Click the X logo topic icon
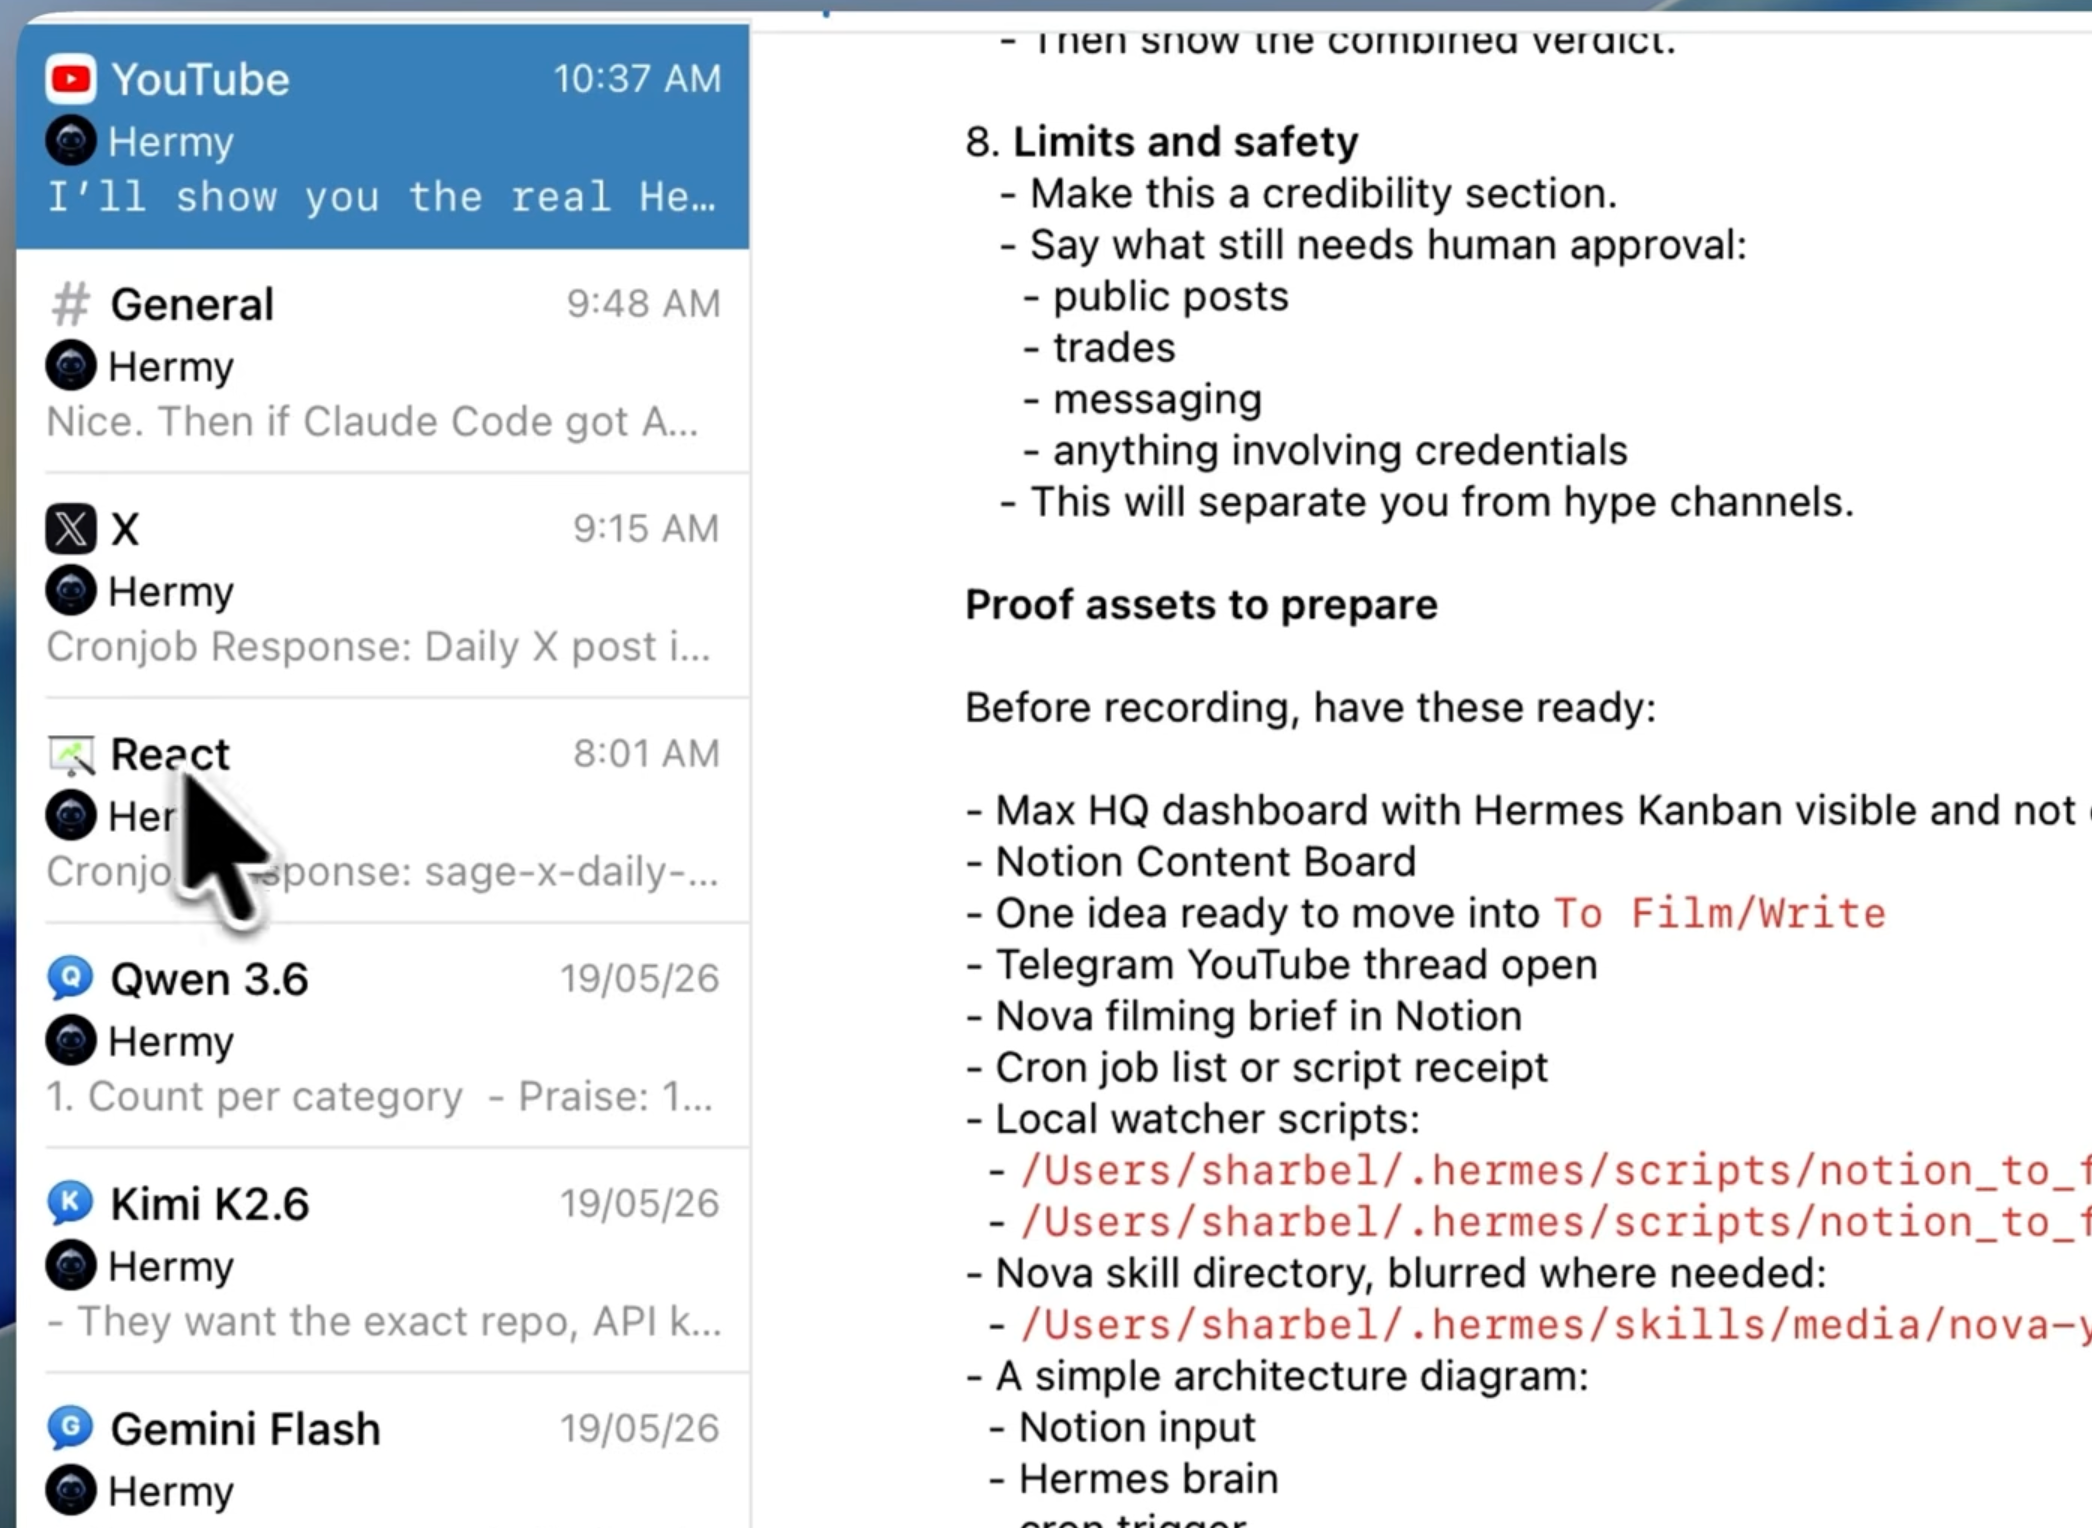Viewport: 2092px width, 1528px height. 70,529
